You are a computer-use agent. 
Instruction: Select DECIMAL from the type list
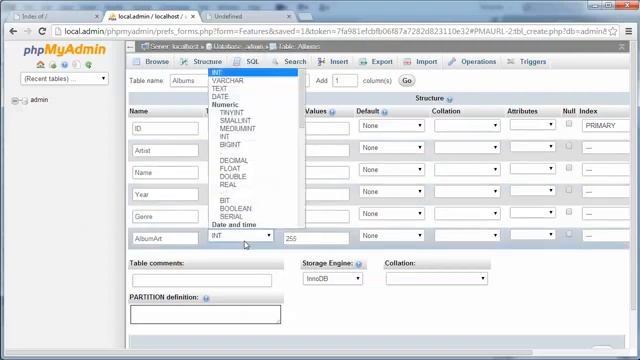tap(233, 160)
